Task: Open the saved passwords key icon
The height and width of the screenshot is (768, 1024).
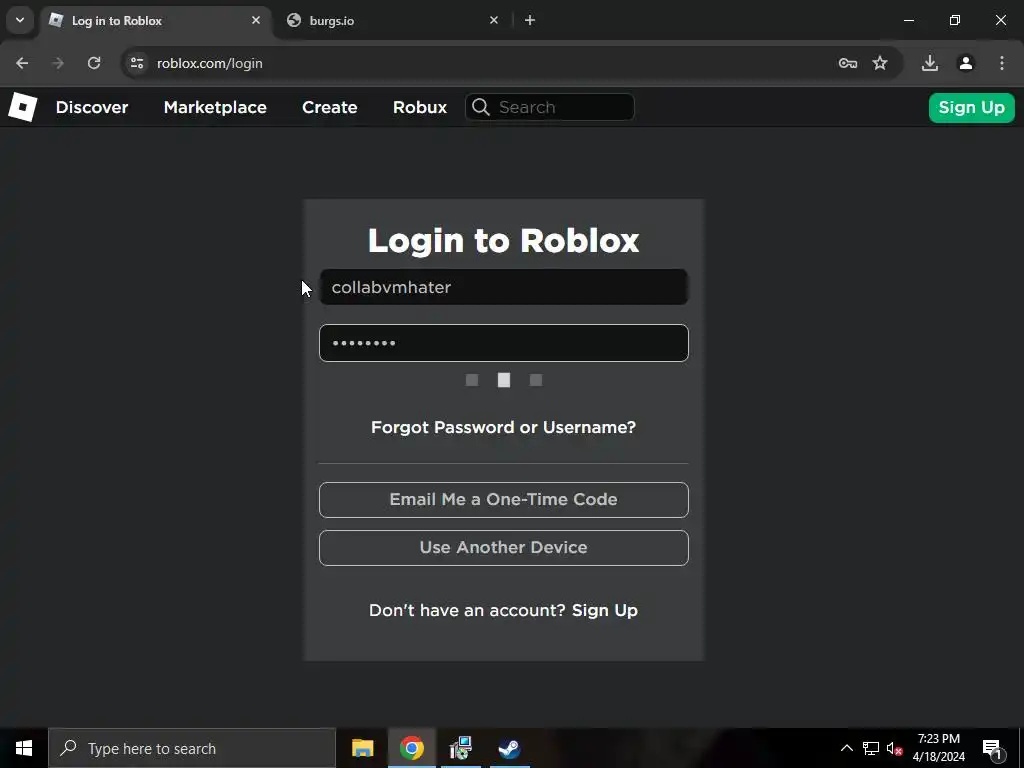Action: [x=848, y=63]
